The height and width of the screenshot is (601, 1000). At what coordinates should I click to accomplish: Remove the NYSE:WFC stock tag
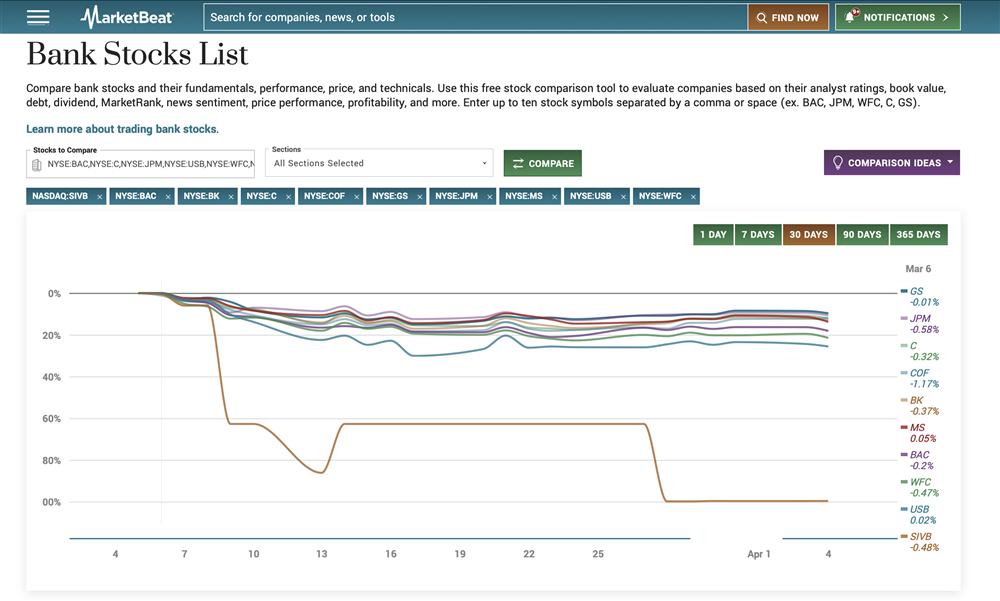(691, 197)
